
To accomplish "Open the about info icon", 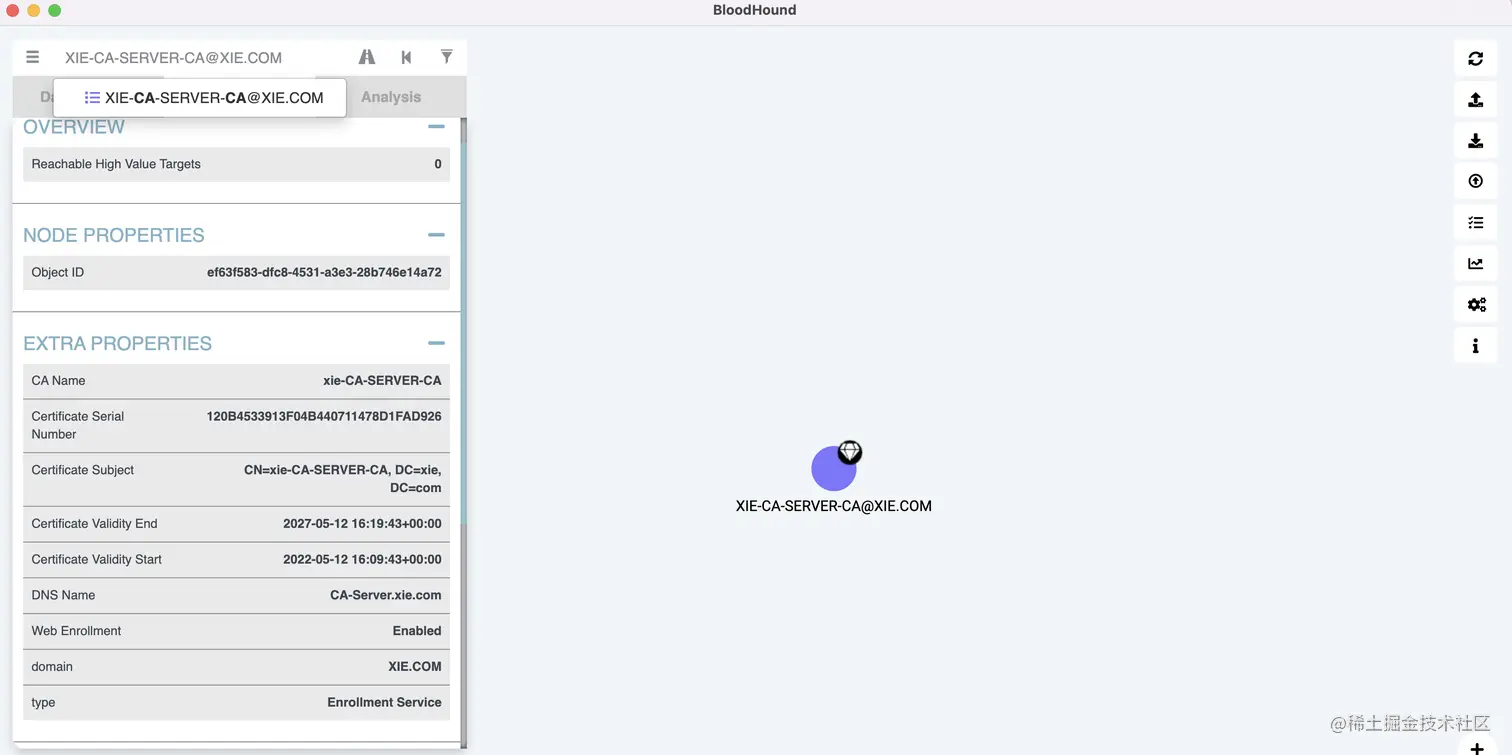I will tap(1475, 345).
